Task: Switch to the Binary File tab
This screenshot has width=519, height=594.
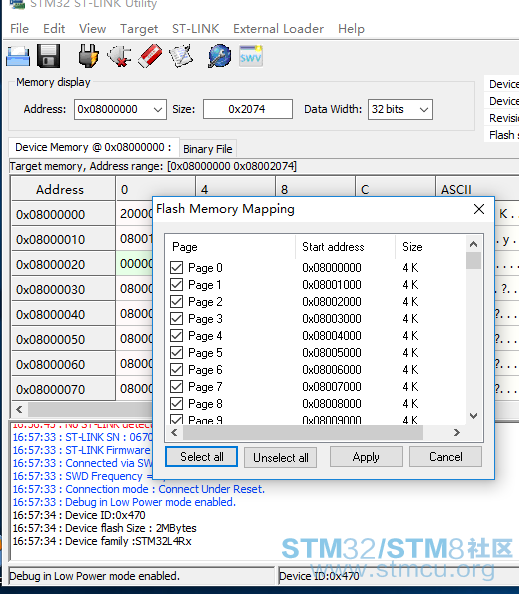Action: 208,149
